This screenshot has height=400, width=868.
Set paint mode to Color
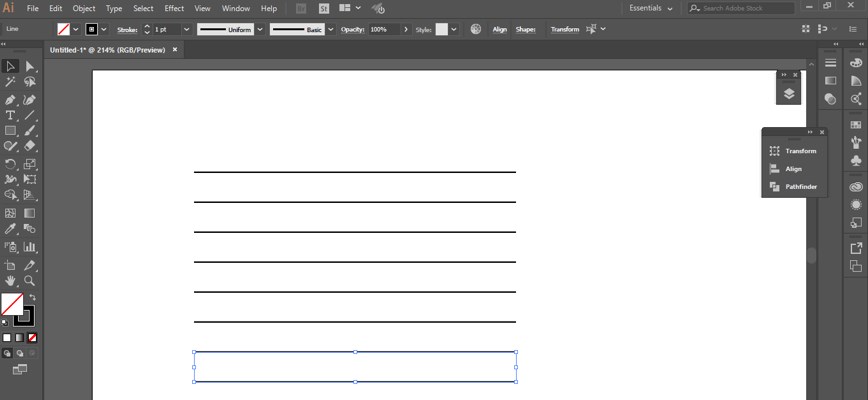pyautogui.click(x=7, y=337)
